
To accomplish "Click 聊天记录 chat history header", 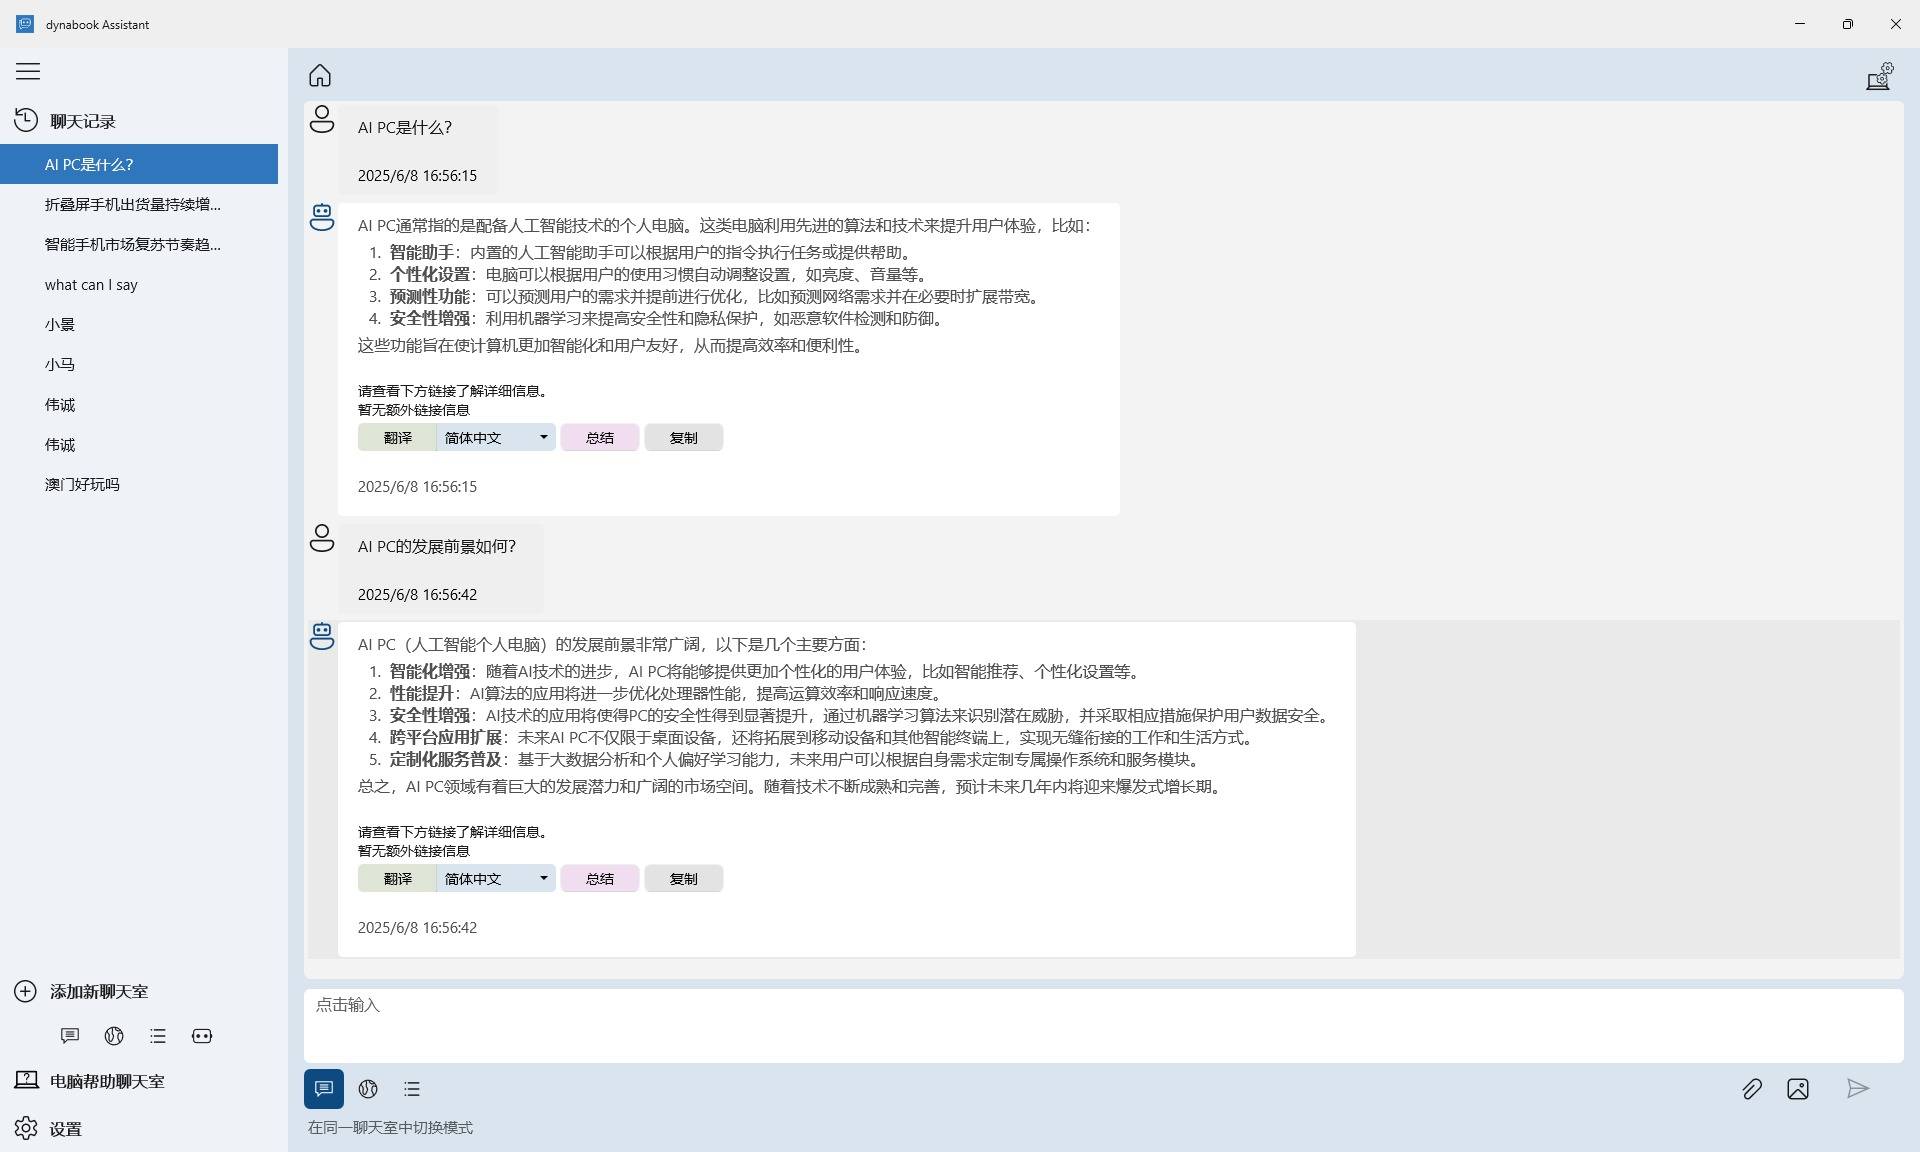I will point(83,121).
